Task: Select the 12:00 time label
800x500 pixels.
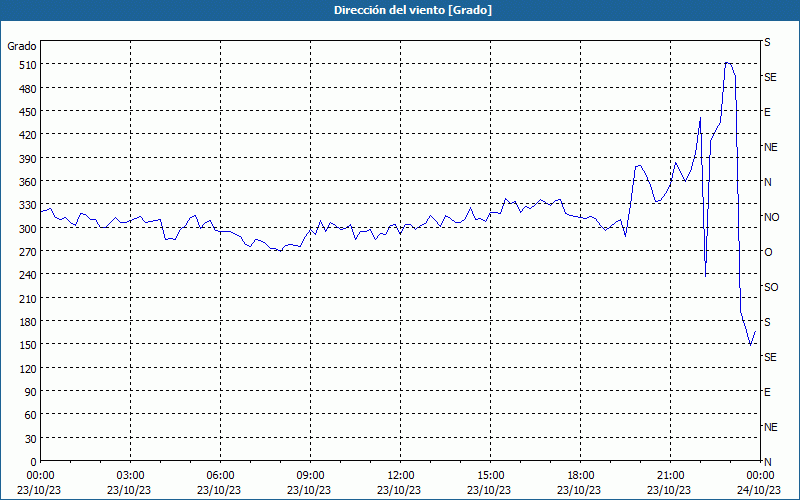Action: coord(401,476)
